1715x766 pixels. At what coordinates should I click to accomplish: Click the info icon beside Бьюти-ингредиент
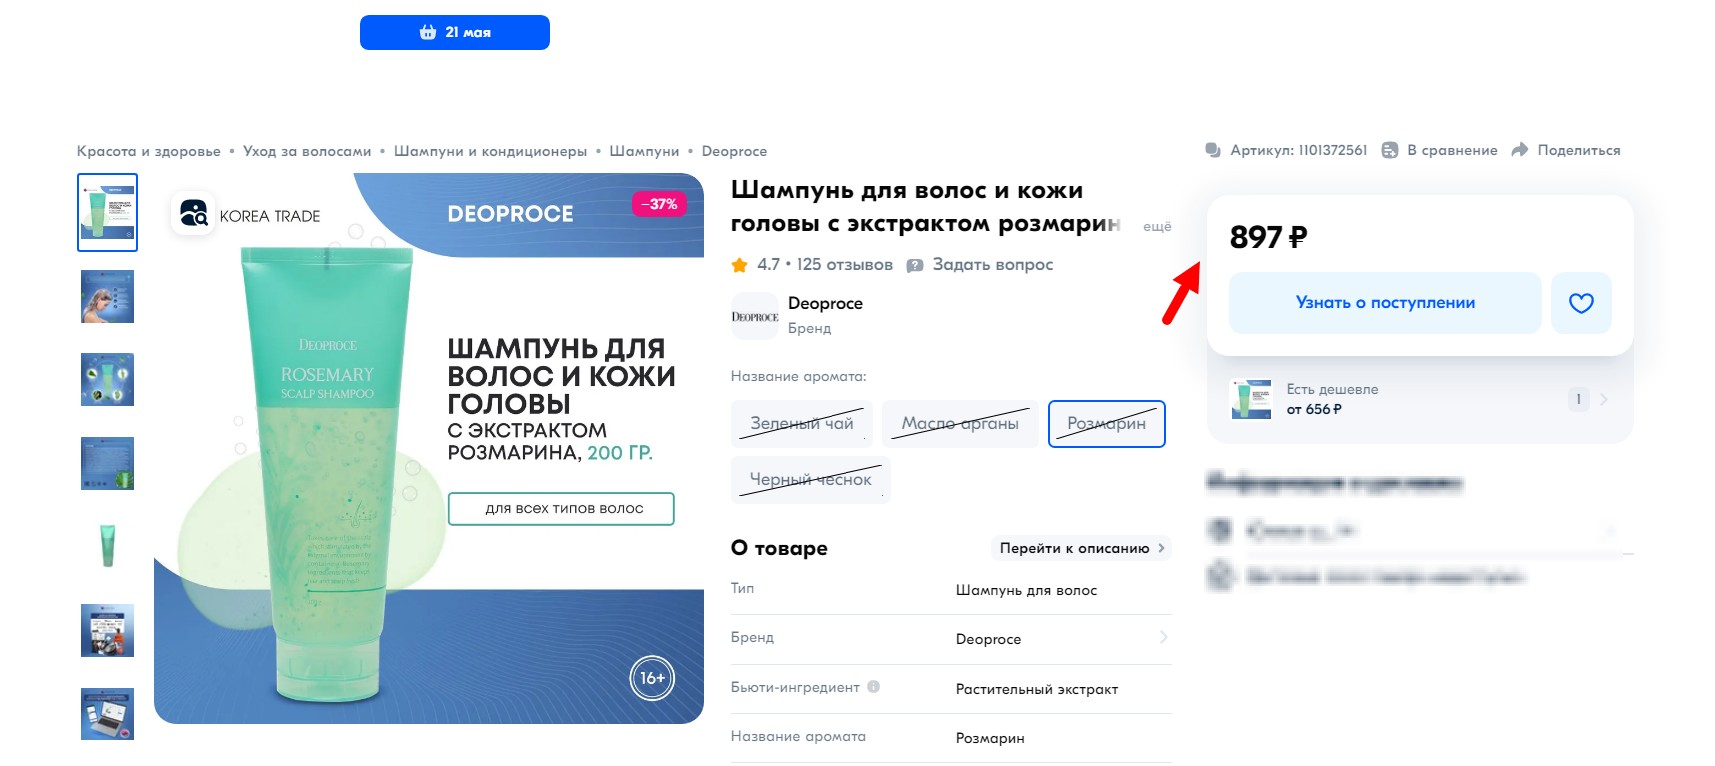874,687
